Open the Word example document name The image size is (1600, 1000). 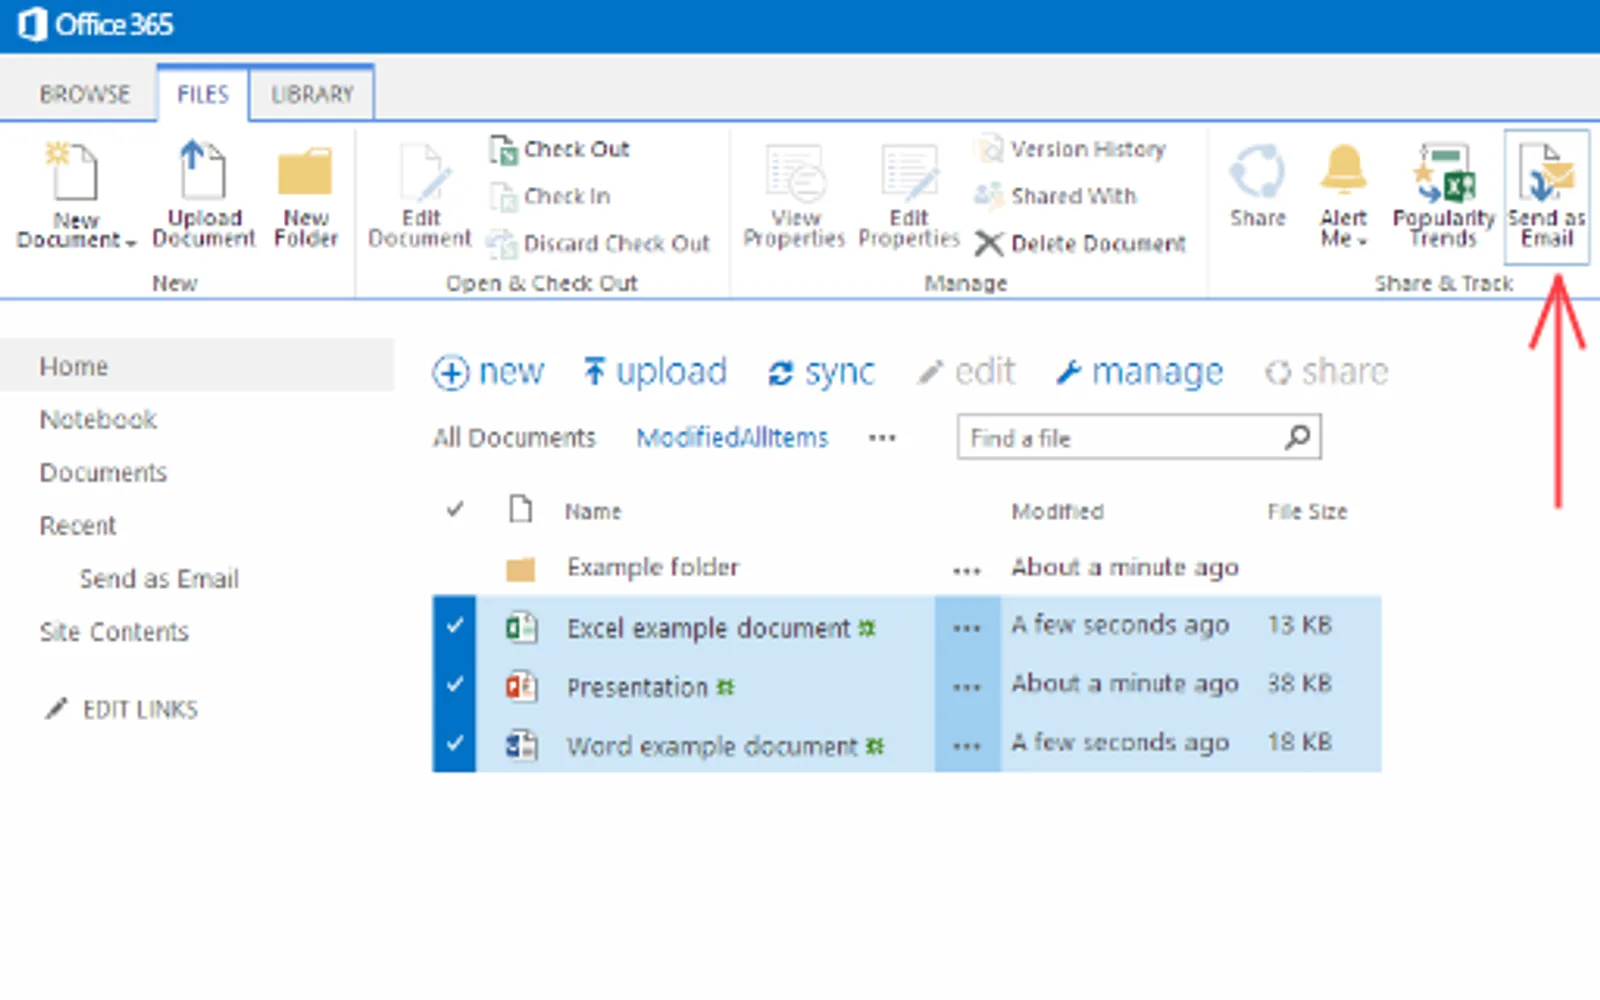click(712, 746)
